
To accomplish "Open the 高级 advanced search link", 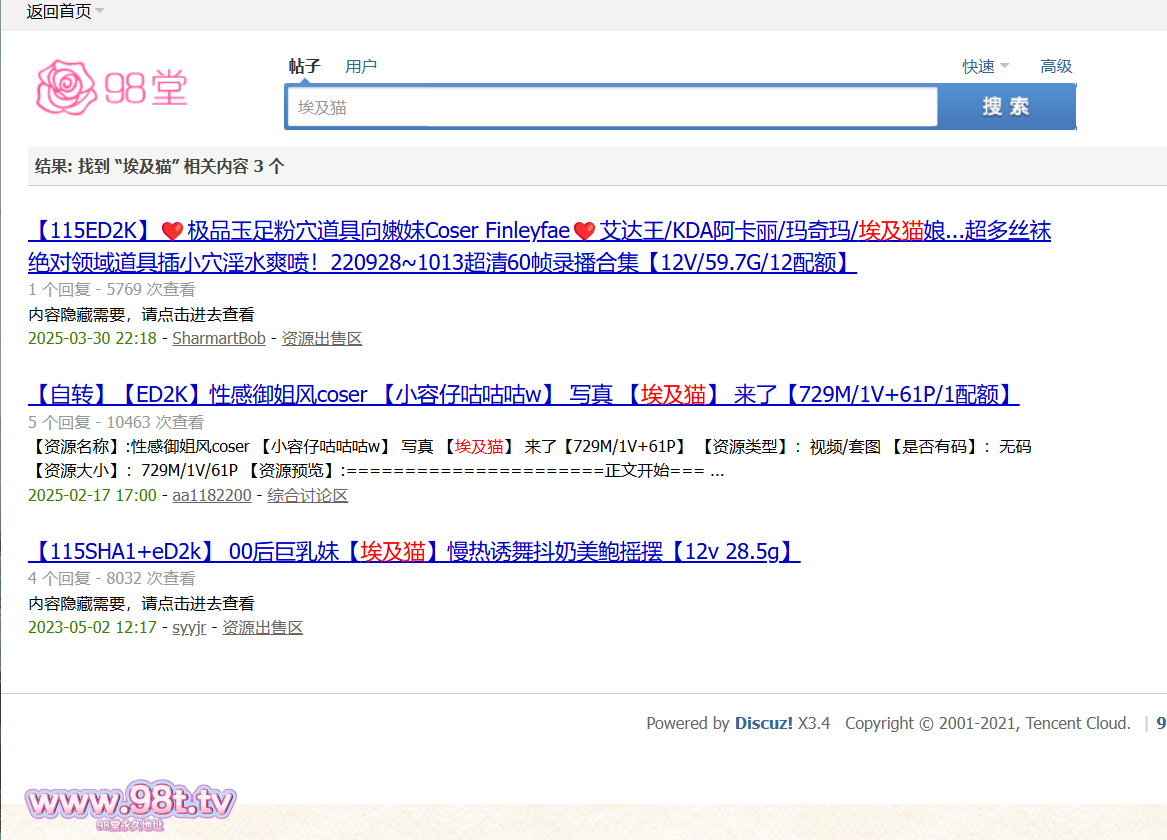I will pyautogui.click(x=1056, y=66).
